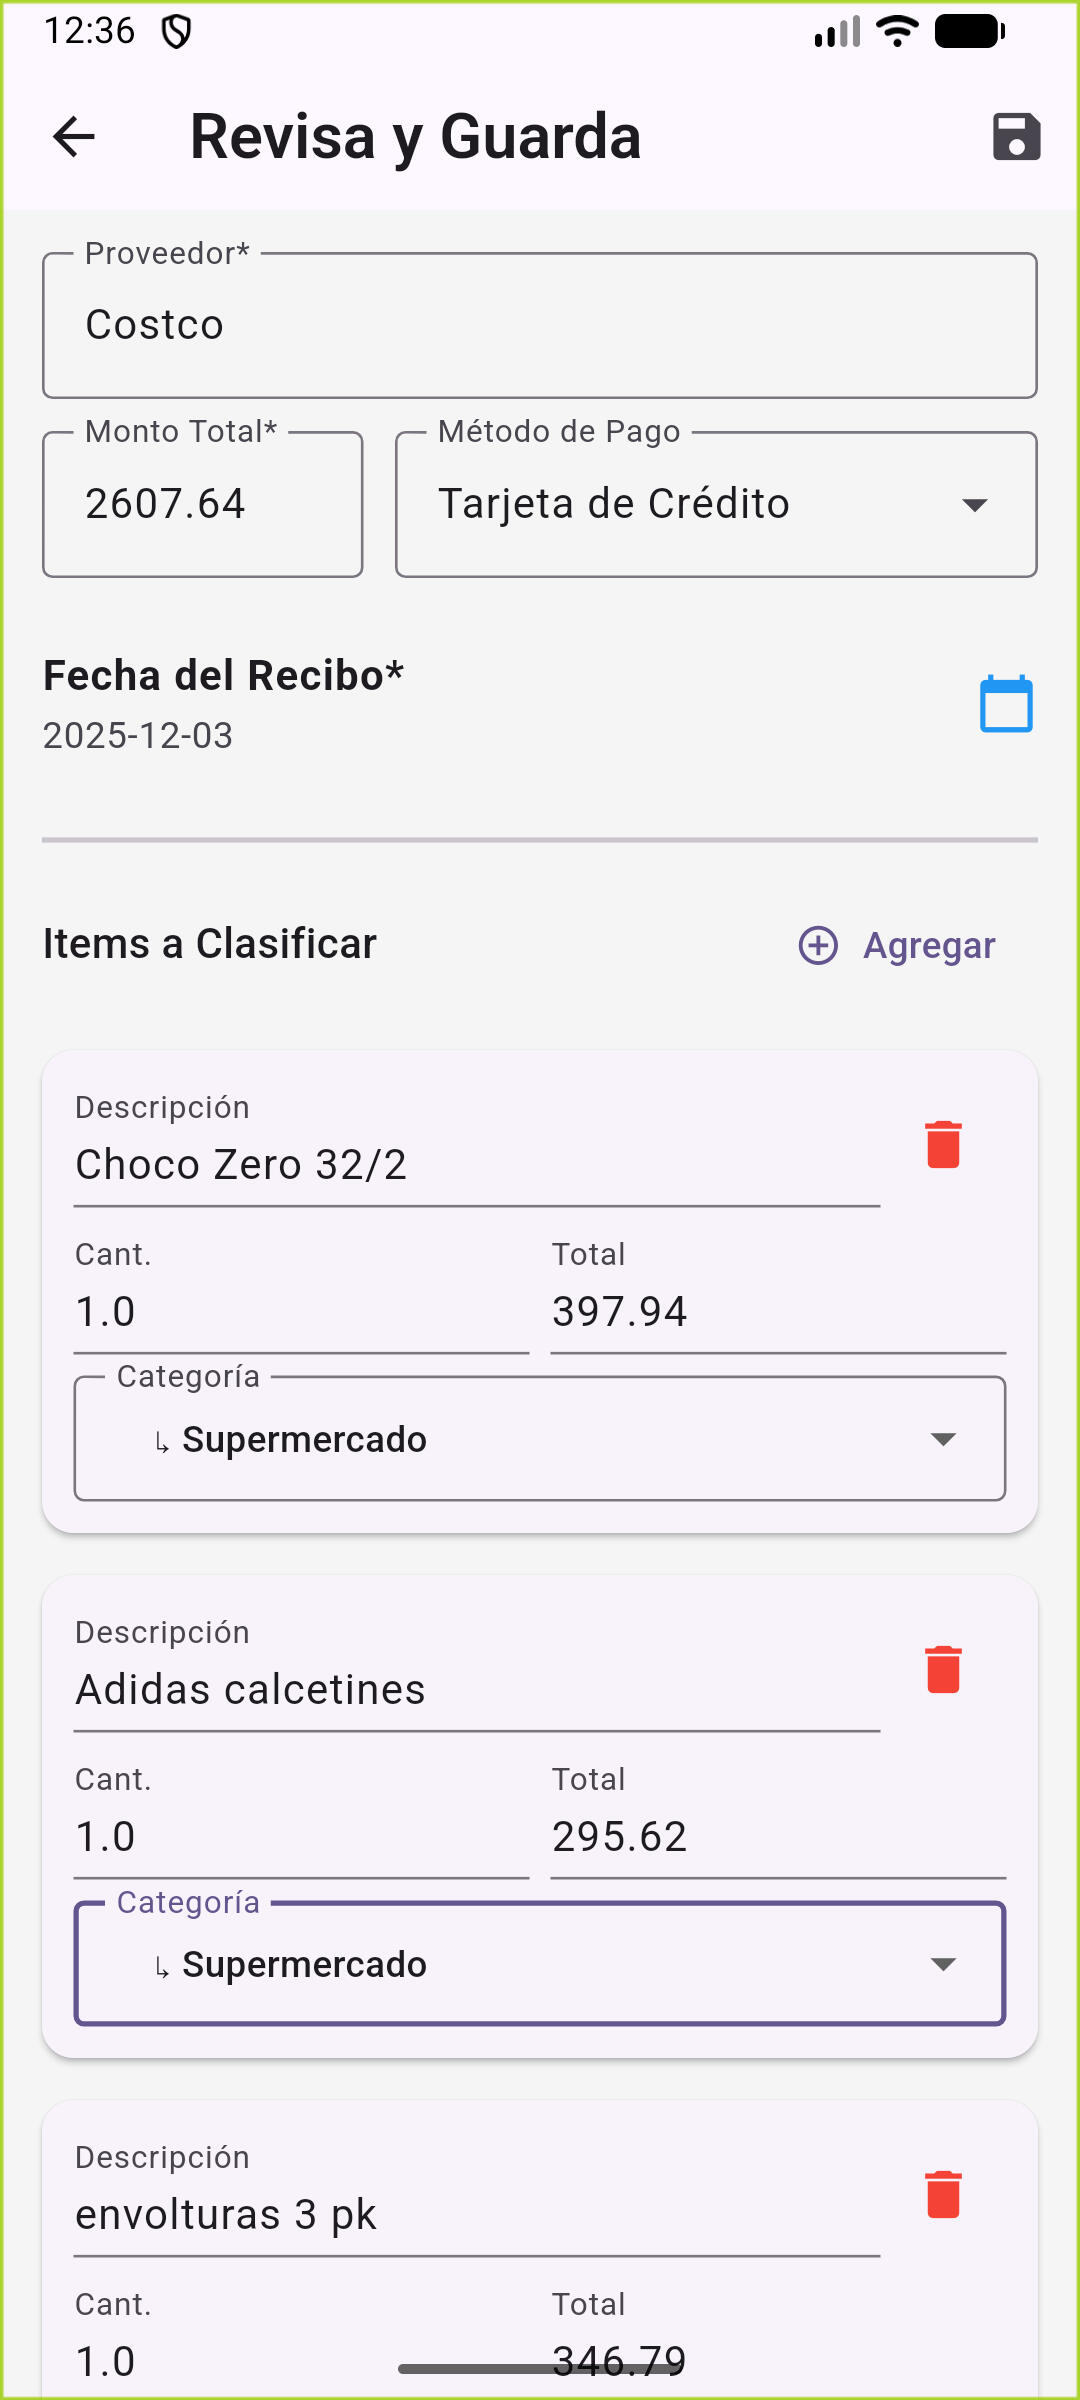Image resolution: width=1080 pixels, height=2400 pixels.
Task: Edit the Proveedor field containing Costco
Action: click(540, 326)
